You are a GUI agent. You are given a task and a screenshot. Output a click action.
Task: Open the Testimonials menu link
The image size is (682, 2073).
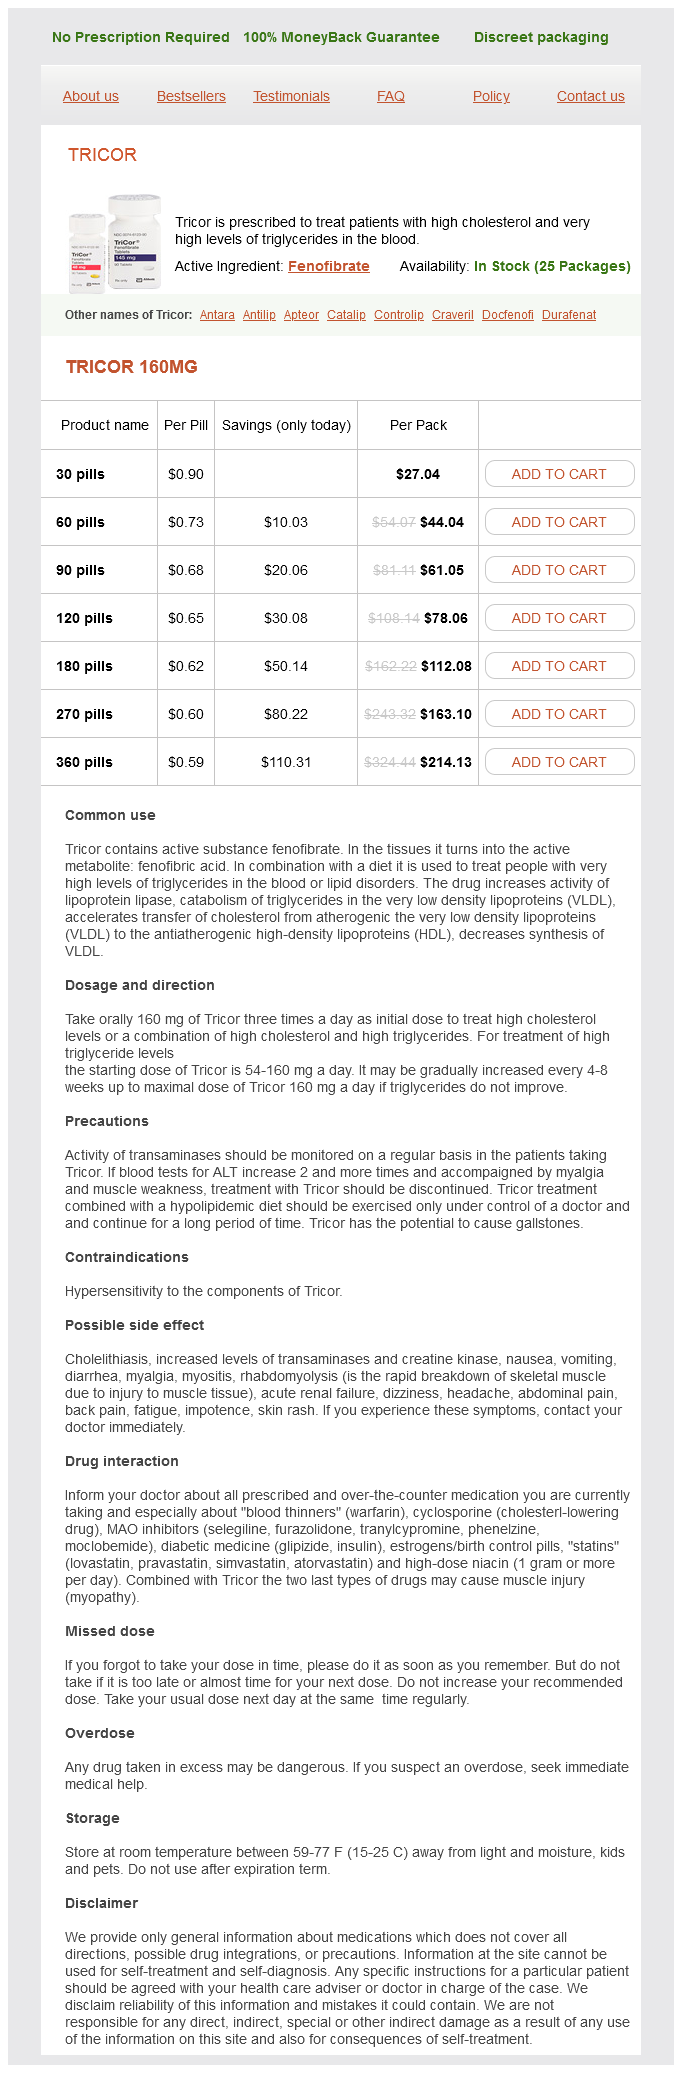point(291,96)
